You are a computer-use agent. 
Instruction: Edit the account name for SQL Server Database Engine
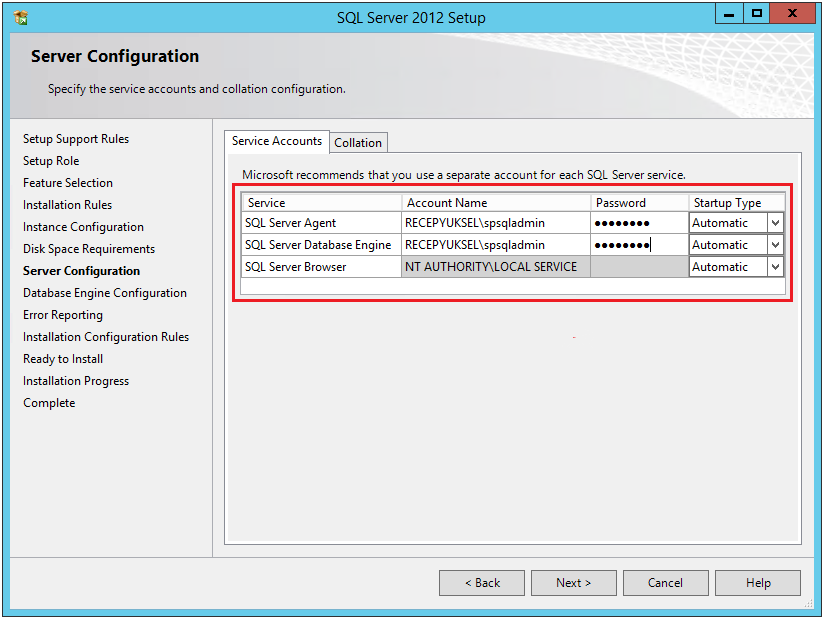click(496, 245)
